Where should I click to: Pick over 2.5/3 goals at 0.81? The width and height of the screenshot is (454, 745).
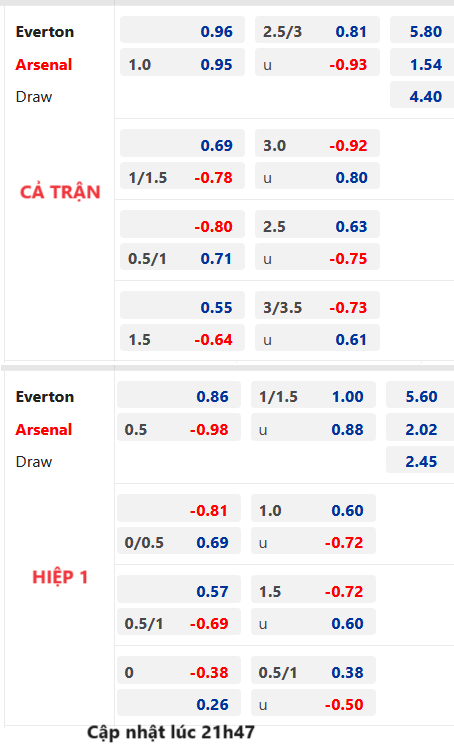coord(317,30)
